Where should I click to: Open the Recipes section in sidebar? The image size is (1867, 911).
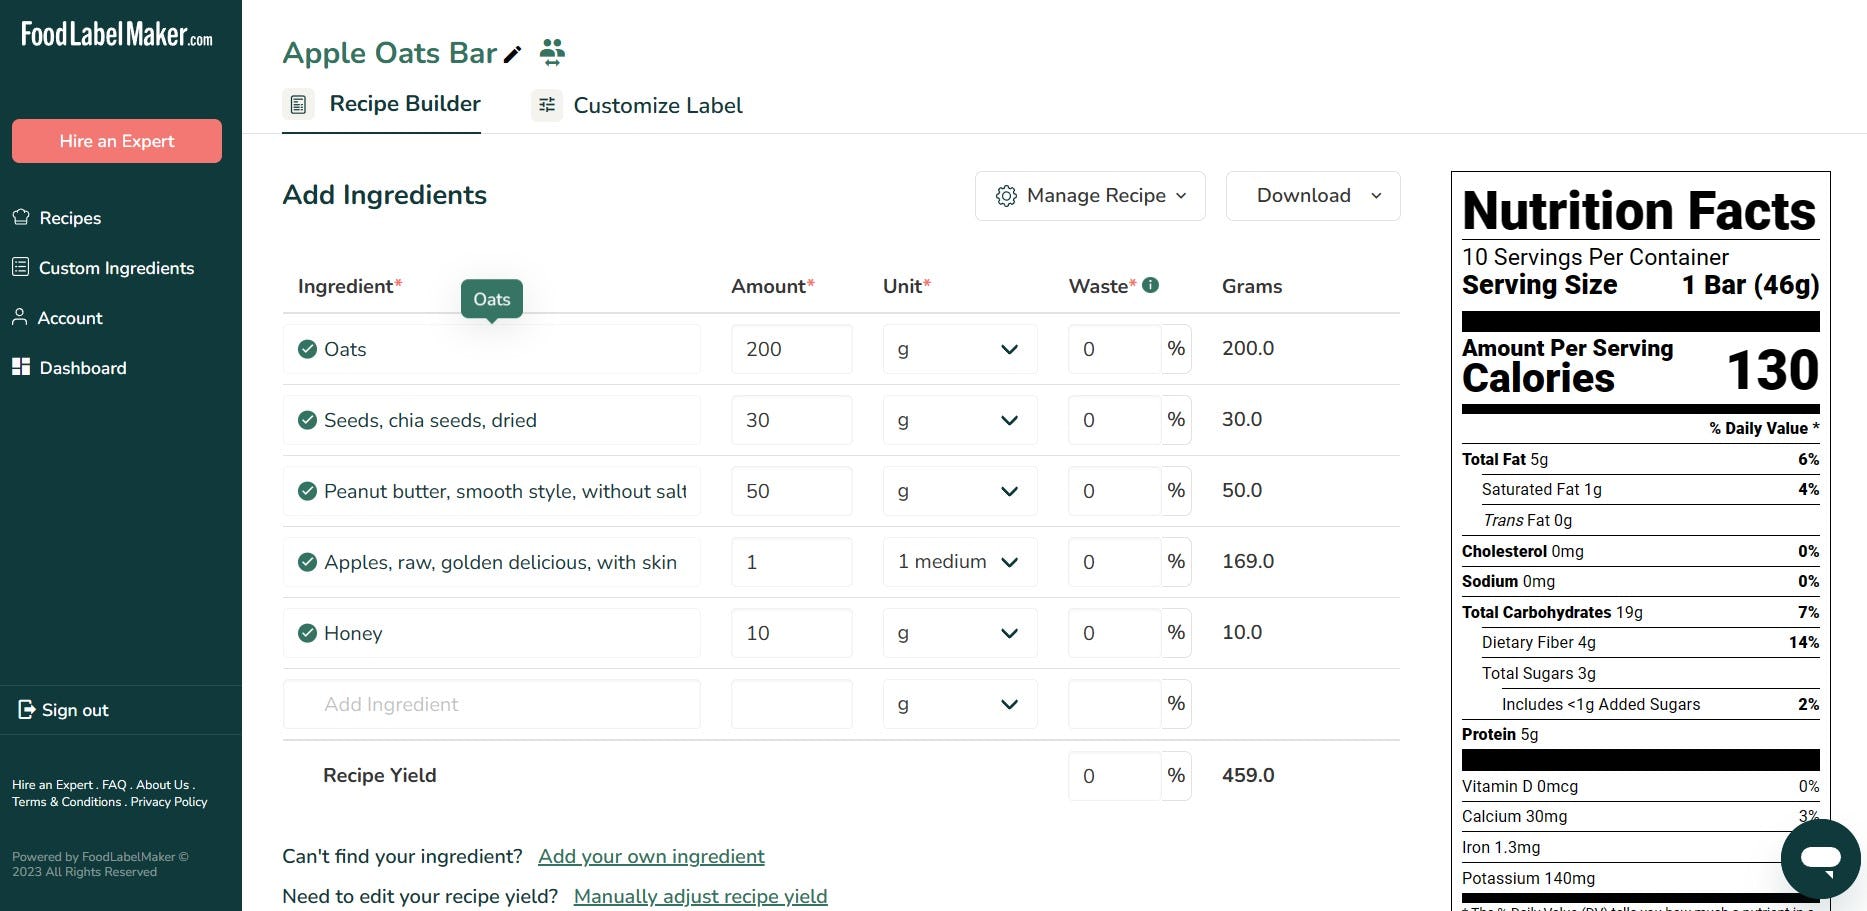[70, 218]
